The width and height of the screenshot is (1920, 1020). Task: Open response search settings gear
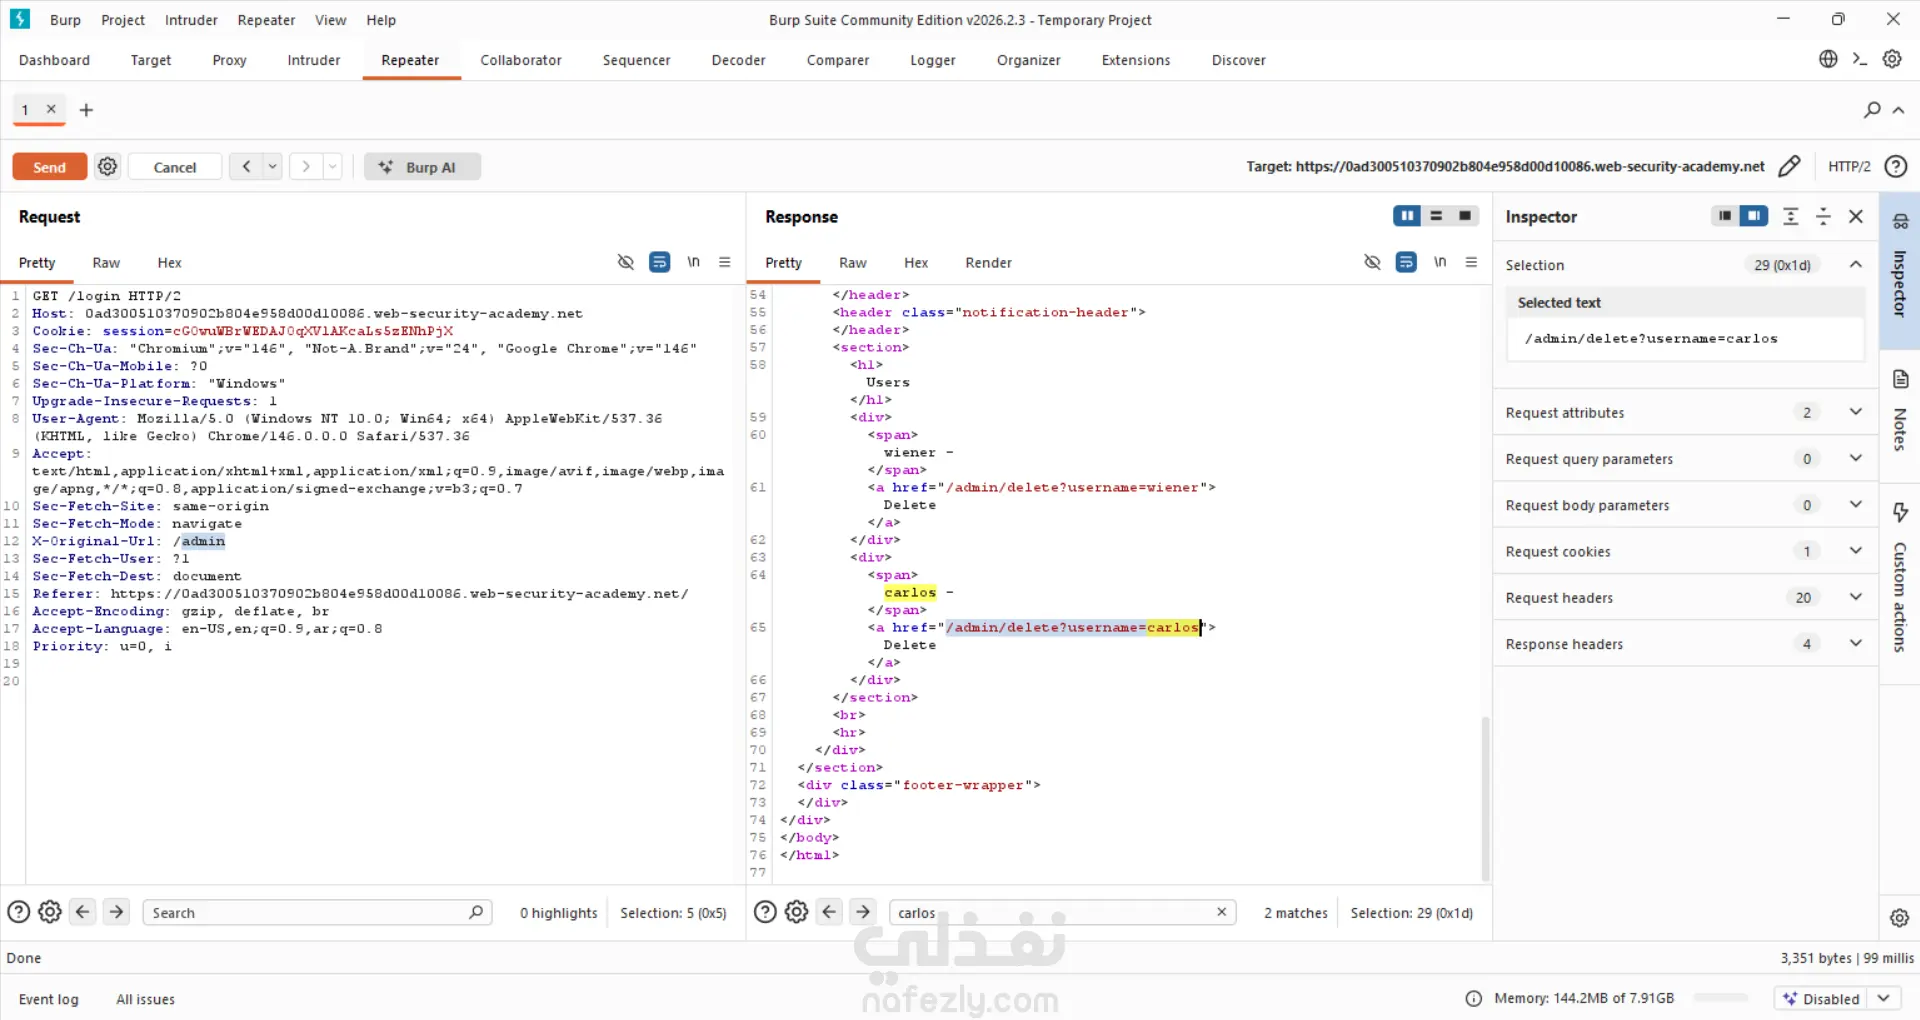click(x=796, y=912)
